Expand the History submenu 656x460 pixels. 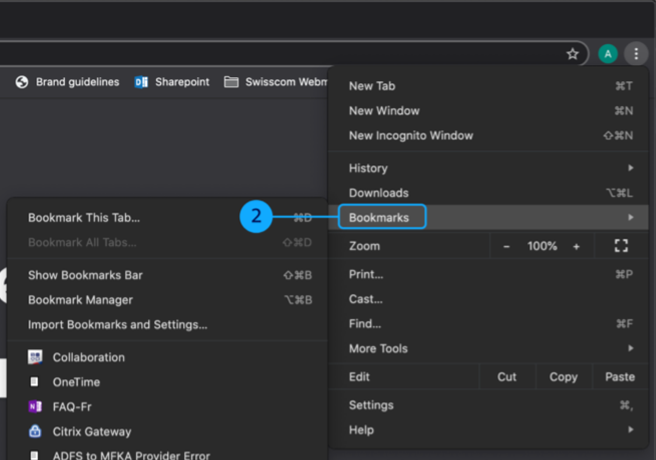coord(490,168)
